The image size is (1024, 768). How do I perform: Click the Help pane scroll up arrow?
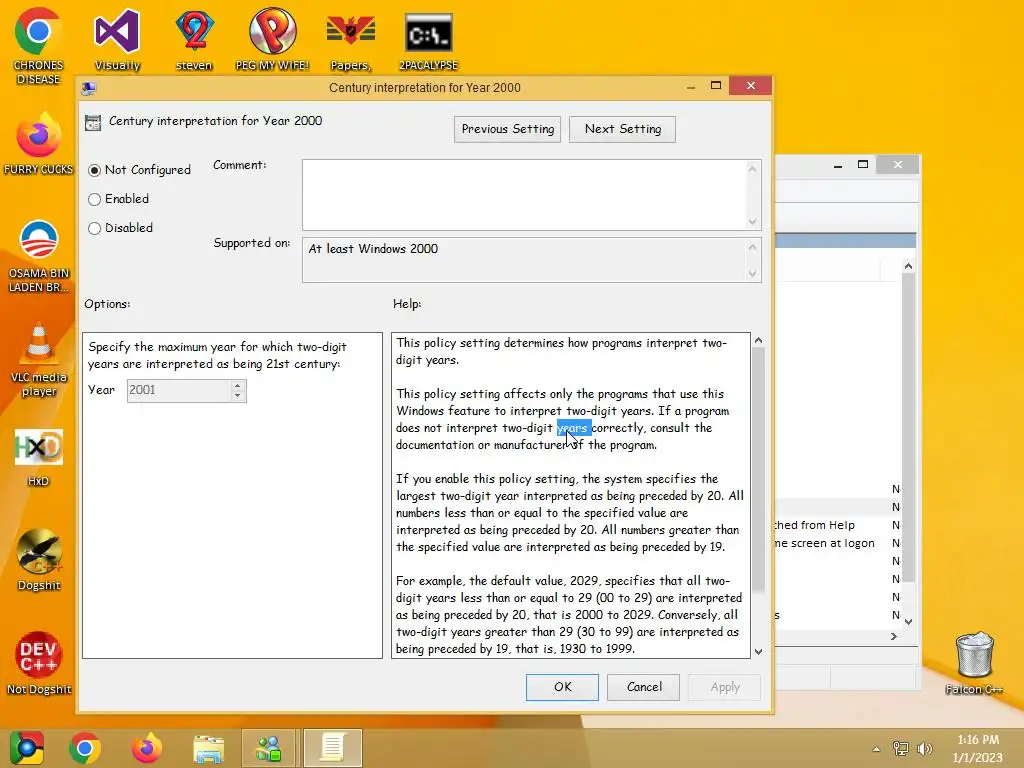click(x=758, y=340)
